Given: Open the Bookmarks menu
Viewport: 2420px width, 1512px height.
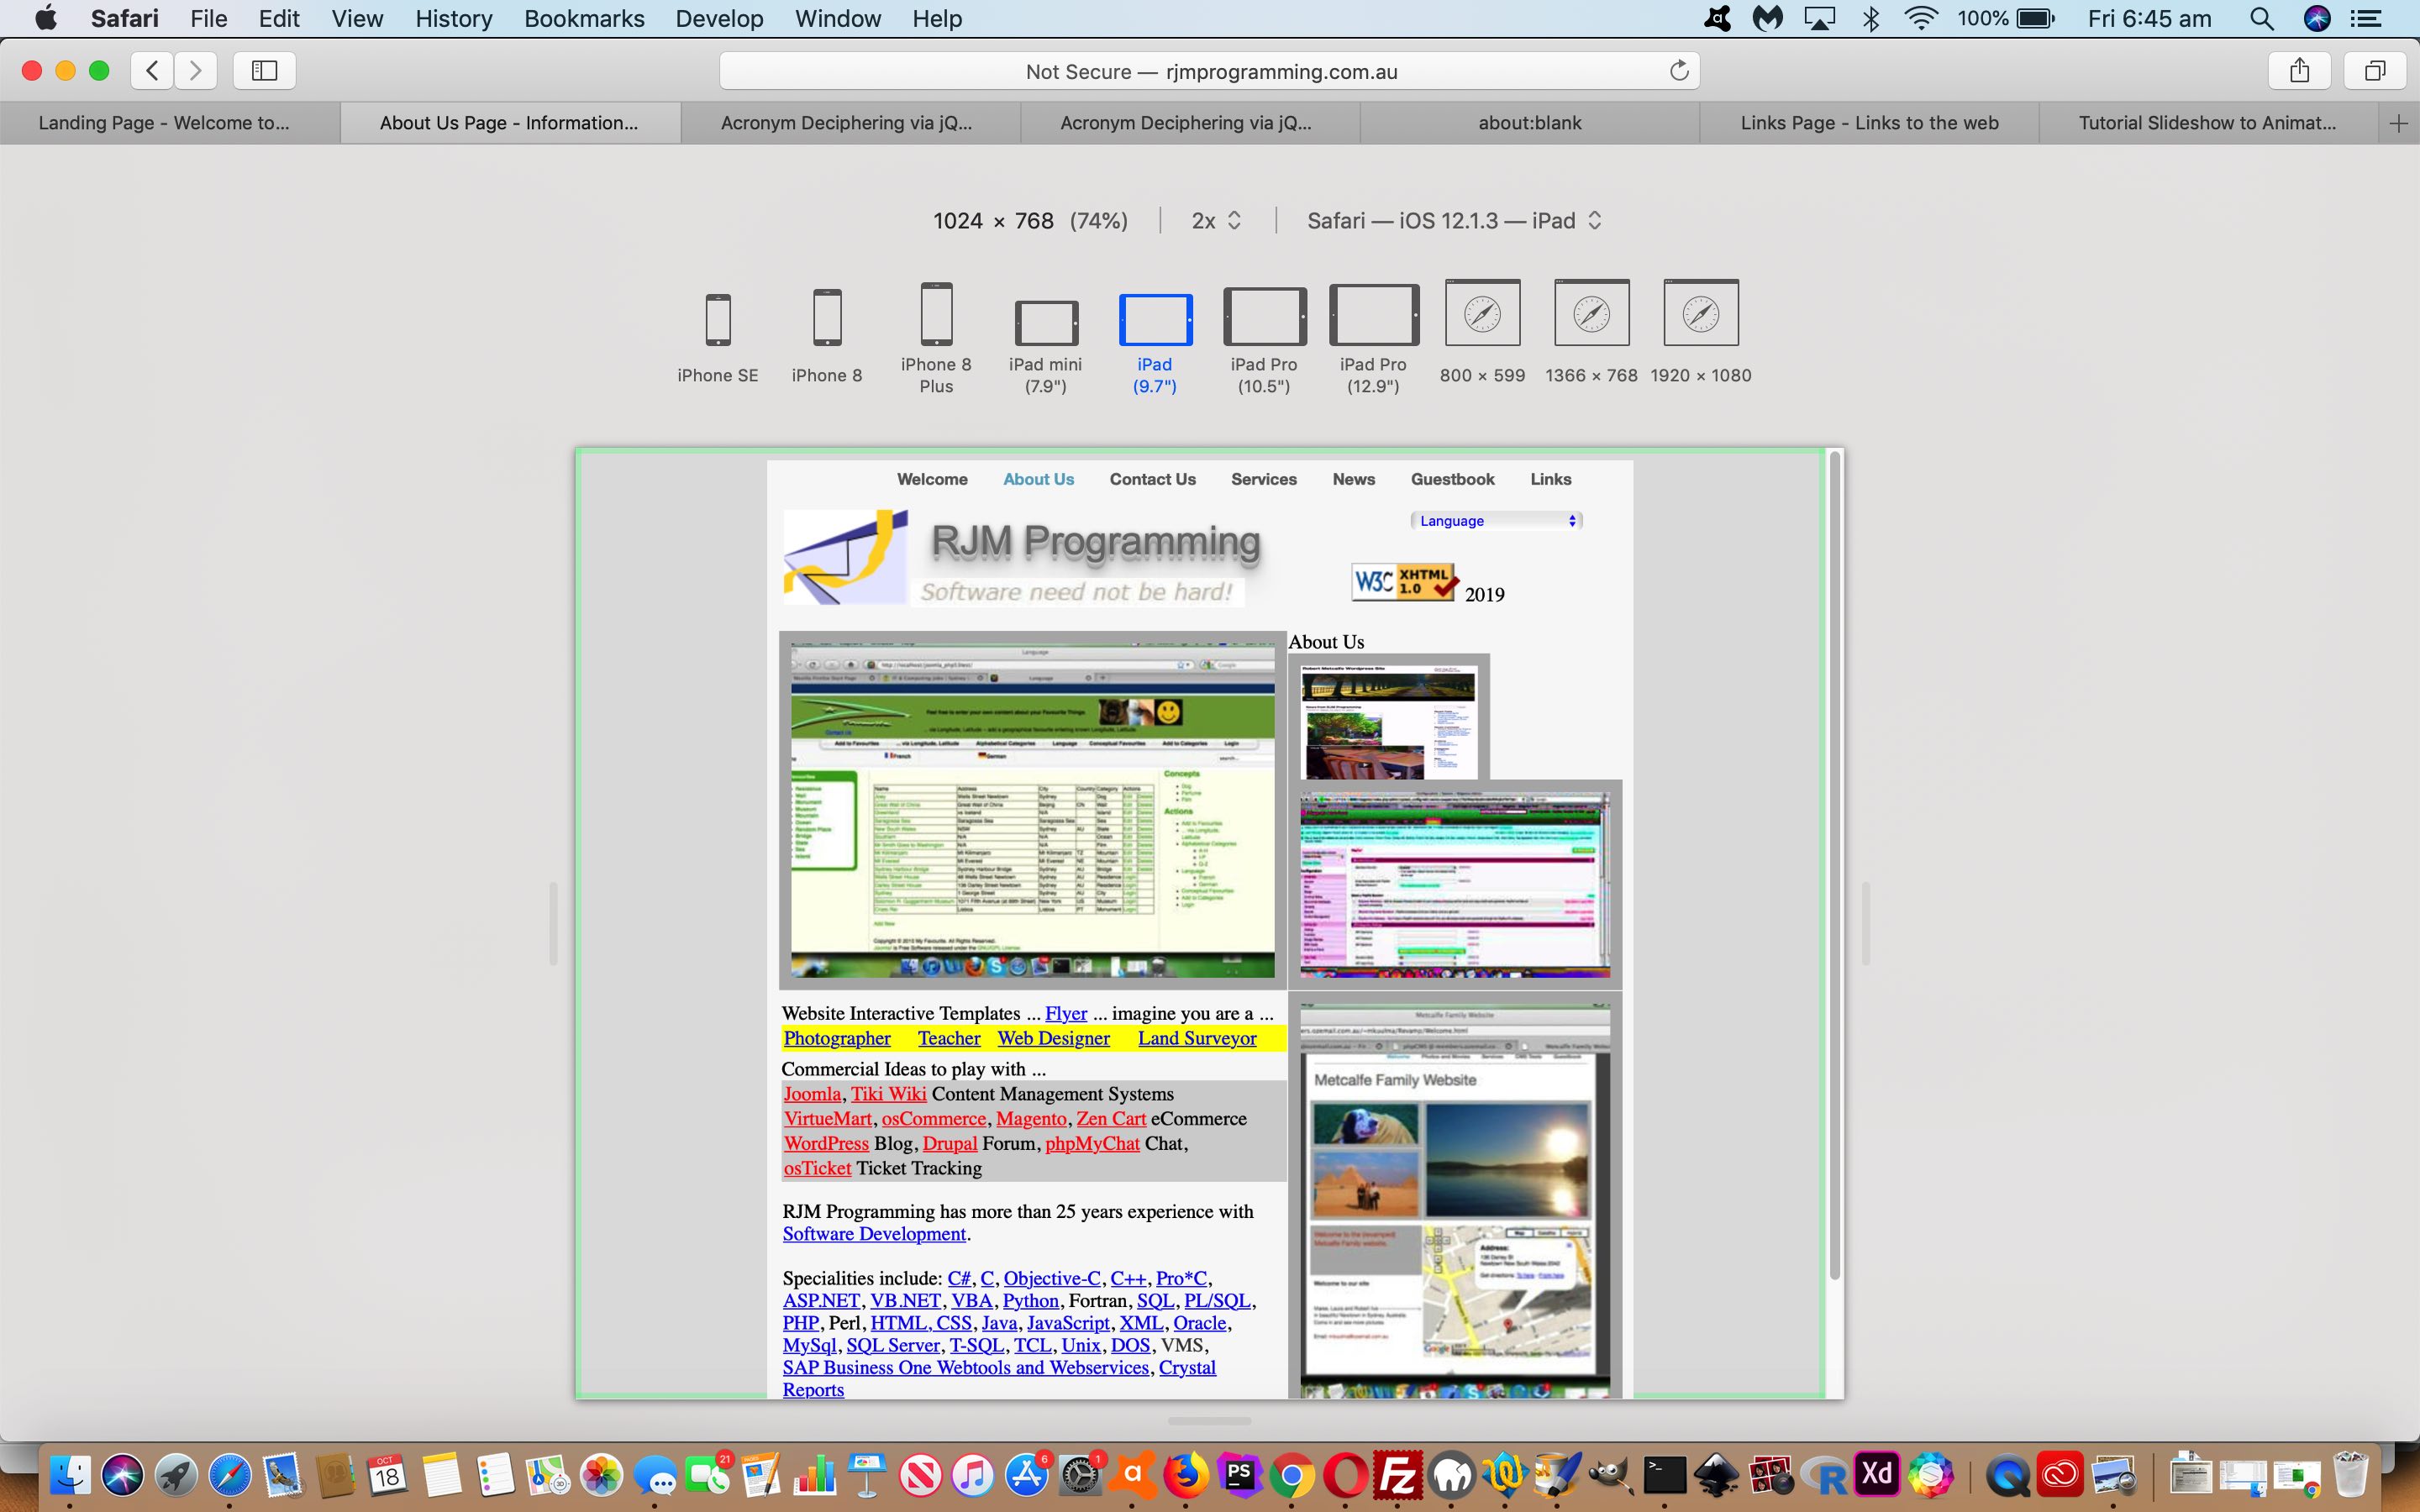Looking at the screenshot, I should [584, 18].
